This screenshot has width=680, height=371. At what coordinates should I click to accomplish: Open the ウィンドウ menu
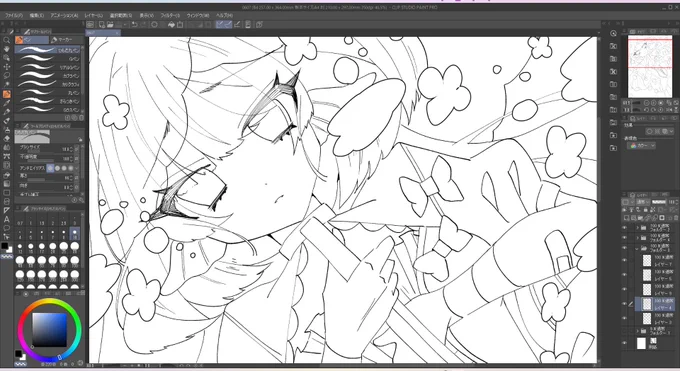tap(198, 15)
